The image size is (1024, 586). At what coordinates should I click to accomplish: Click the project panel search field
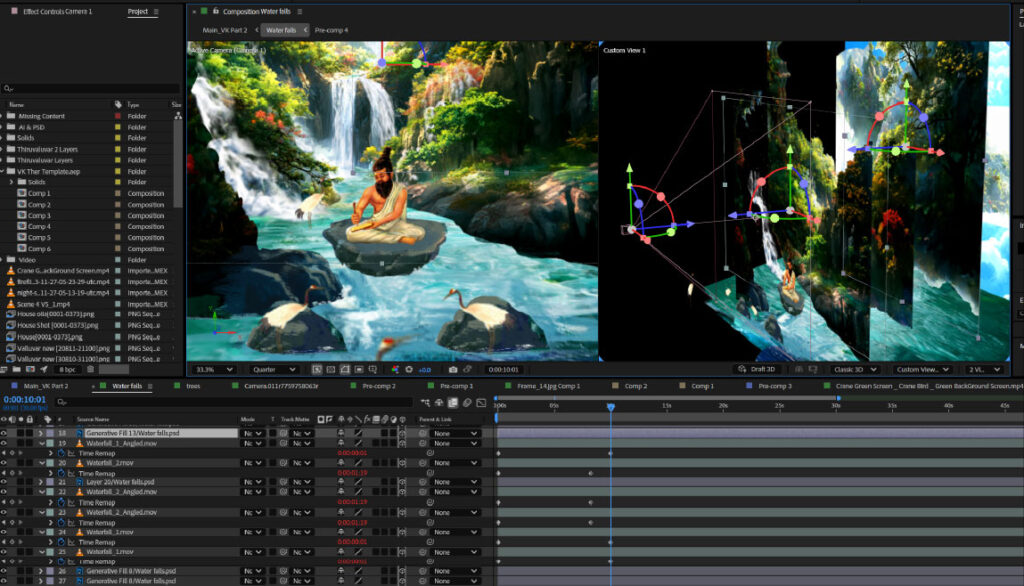90,89
